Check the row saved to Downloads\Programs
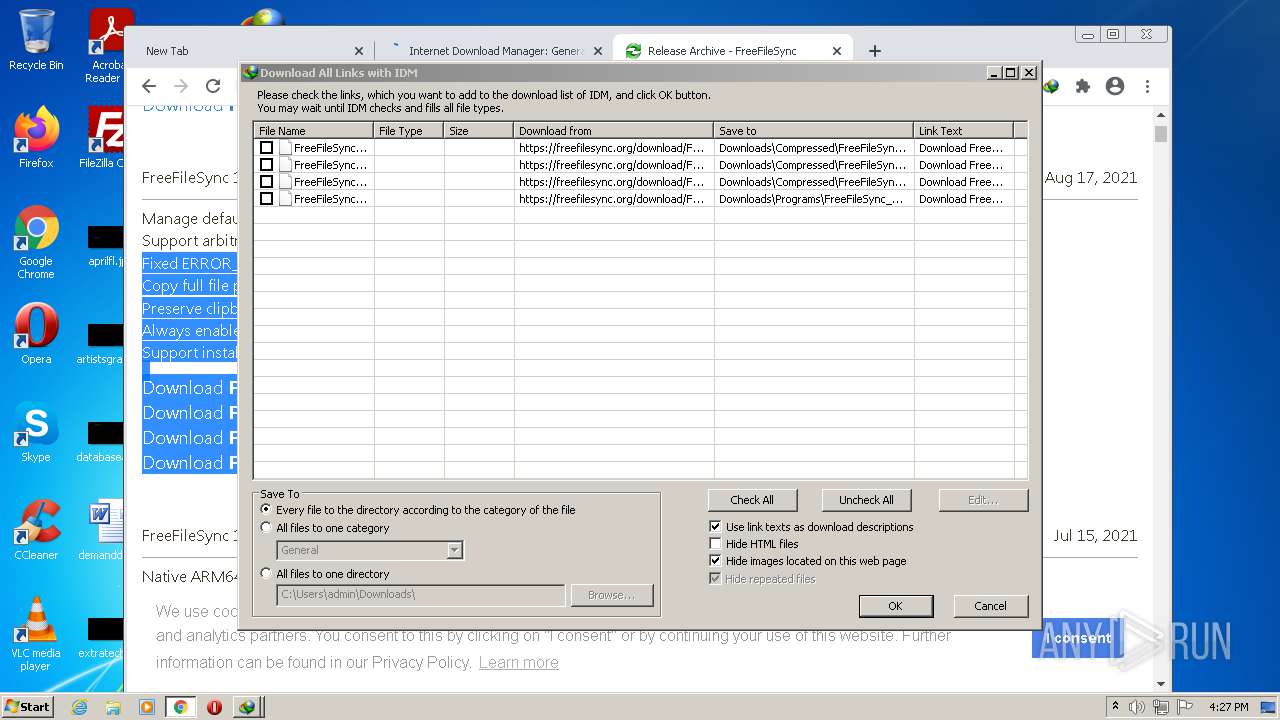Viewport: 1280px width, 720px height. (x=266, y=199)
